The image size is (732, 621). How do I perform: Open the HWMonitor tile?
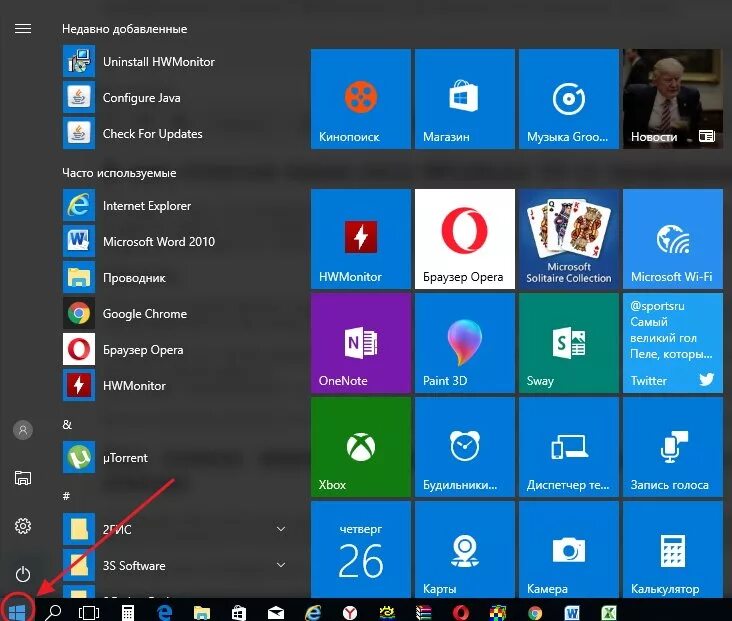361,239
